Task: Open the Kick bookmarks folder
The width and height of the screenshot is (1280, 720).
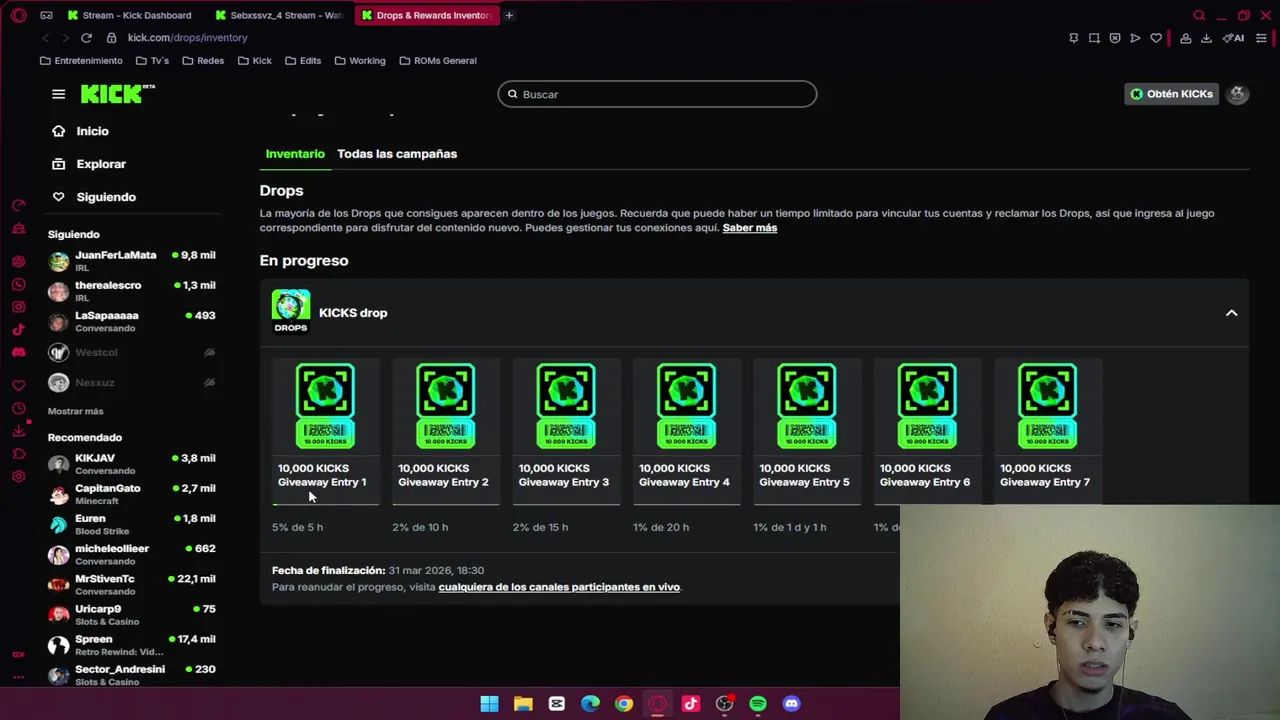Action: tap(255, 61)
